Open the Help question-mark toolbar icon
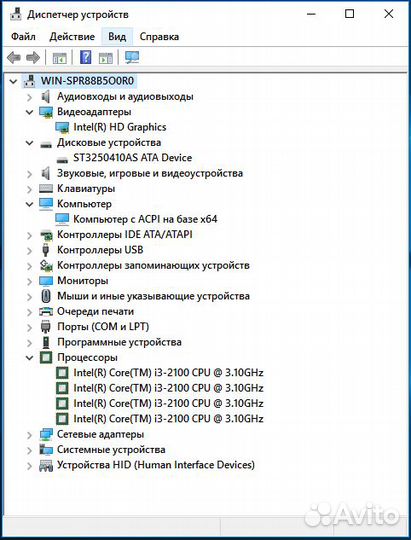 click(x=85, y=57)
